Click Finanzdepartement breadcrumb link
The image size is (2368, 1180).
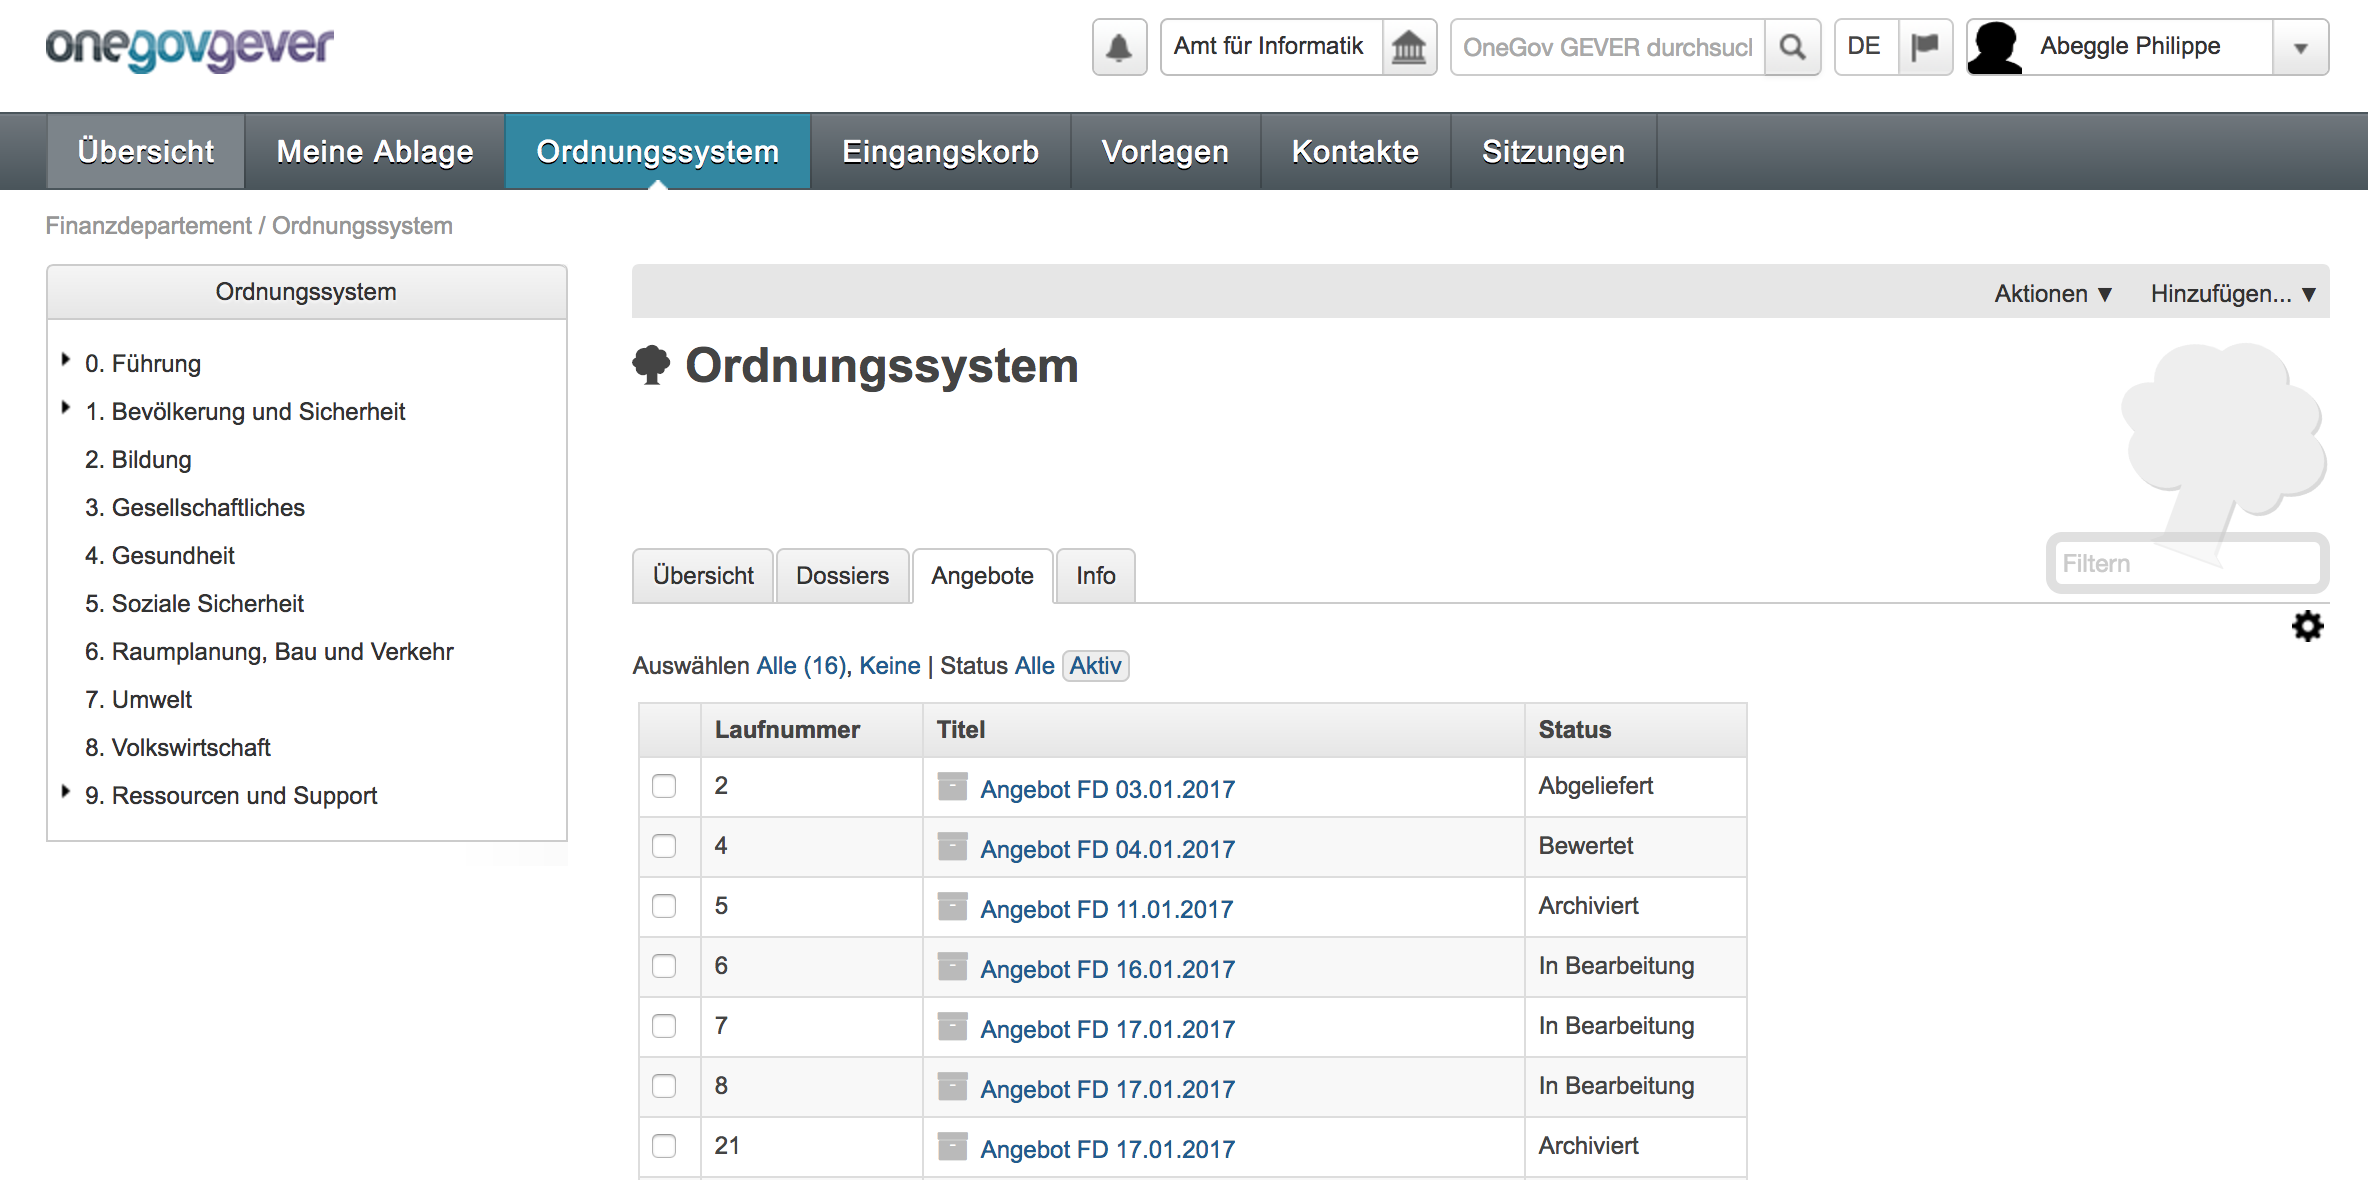[148, 226]
